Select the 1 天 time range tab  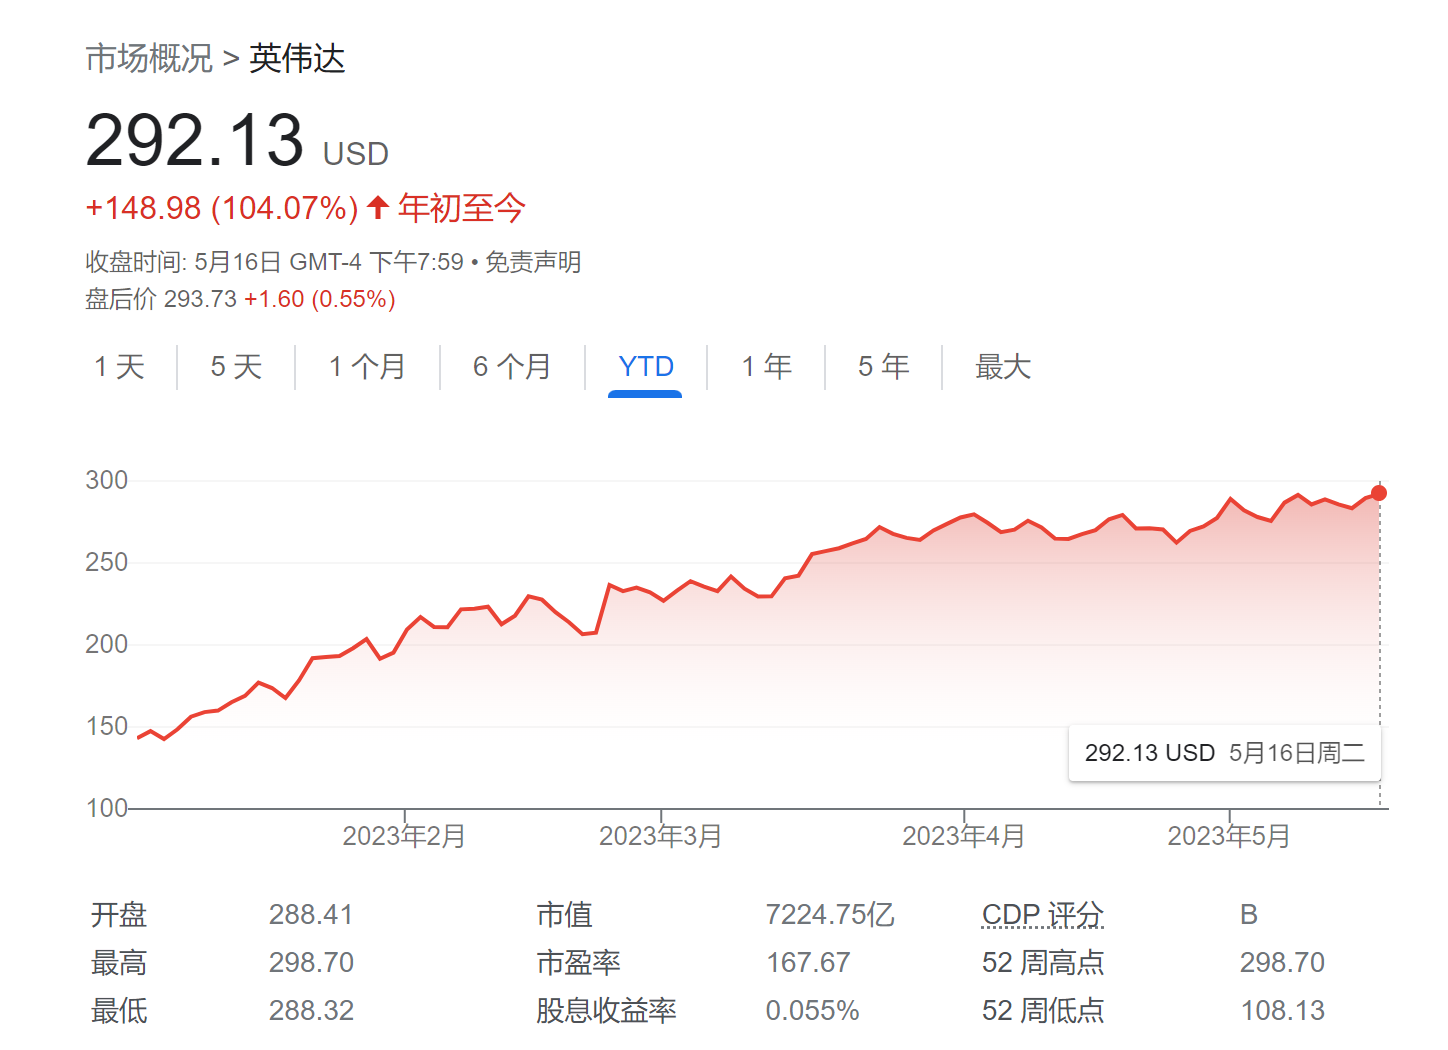(120, 367)
